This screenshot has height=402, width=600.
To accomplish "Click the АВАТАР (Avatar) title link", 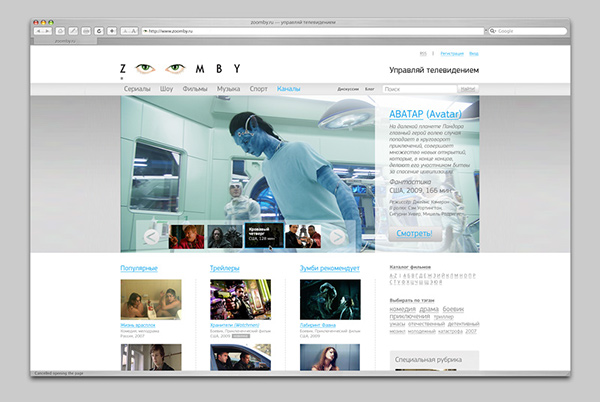I will 425,114.
